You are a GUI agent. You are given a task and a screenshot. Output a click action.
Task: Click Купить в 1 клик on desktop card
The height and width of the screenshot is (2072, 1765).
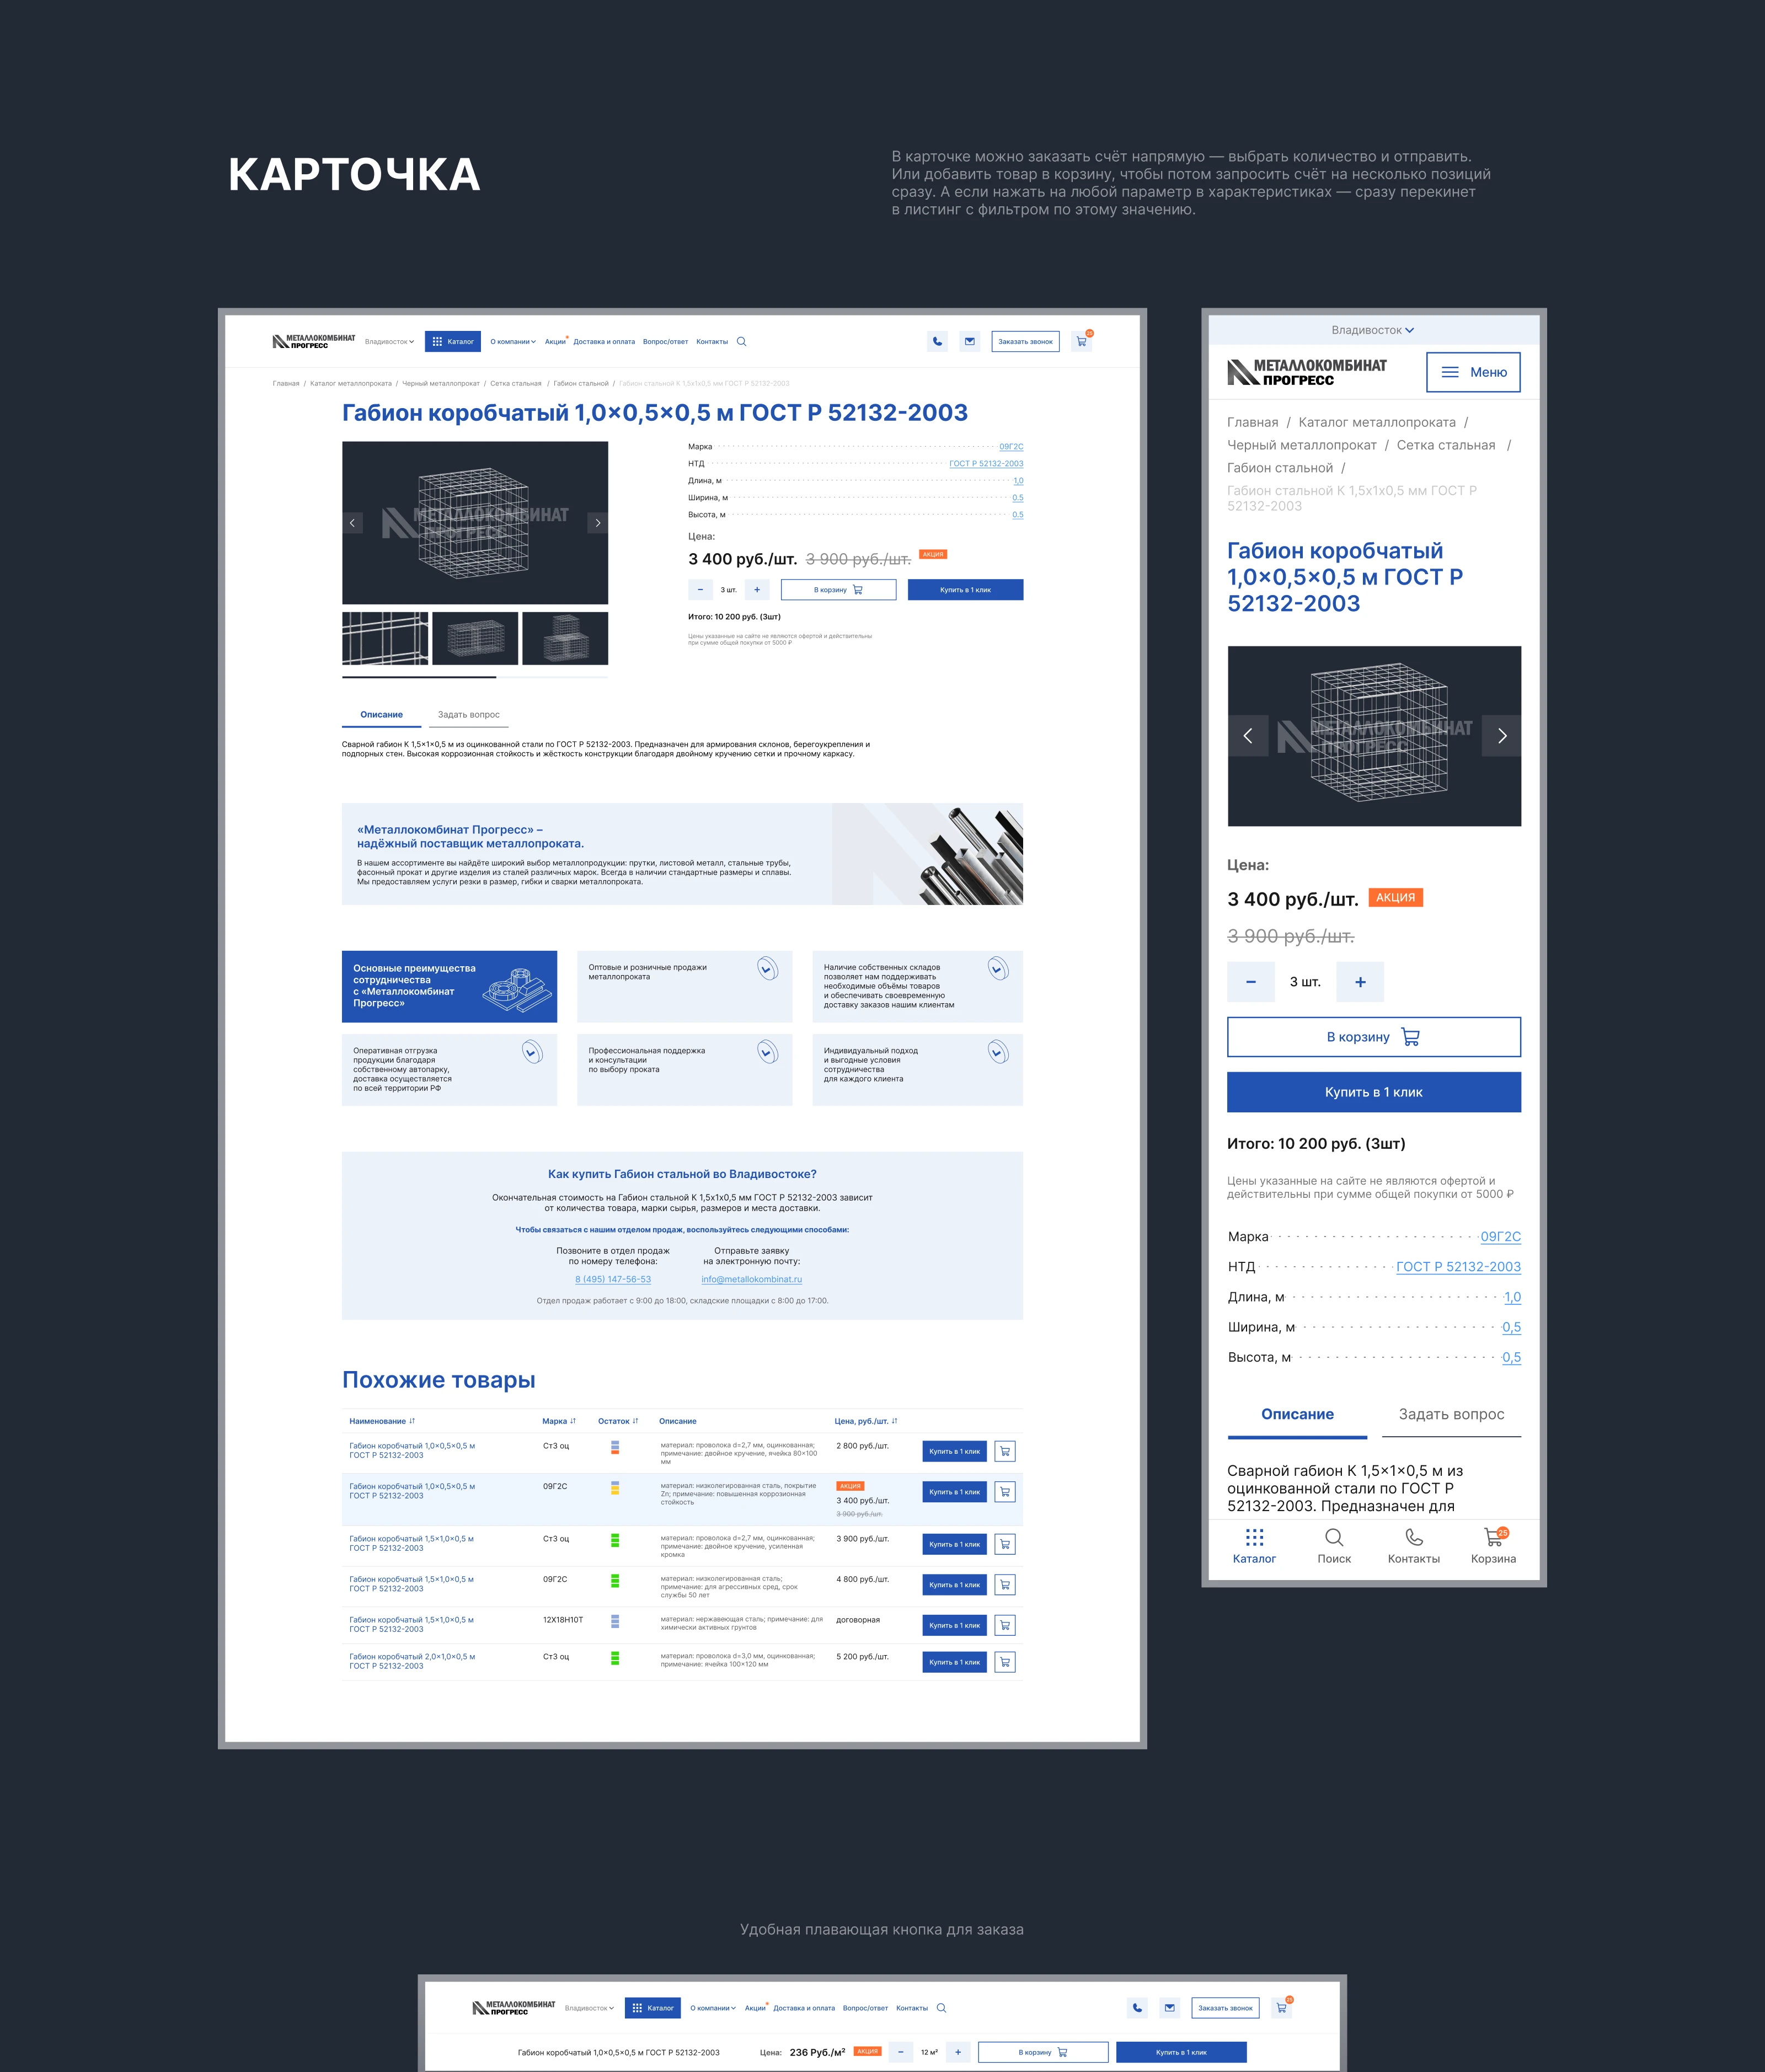pos(965,590)
